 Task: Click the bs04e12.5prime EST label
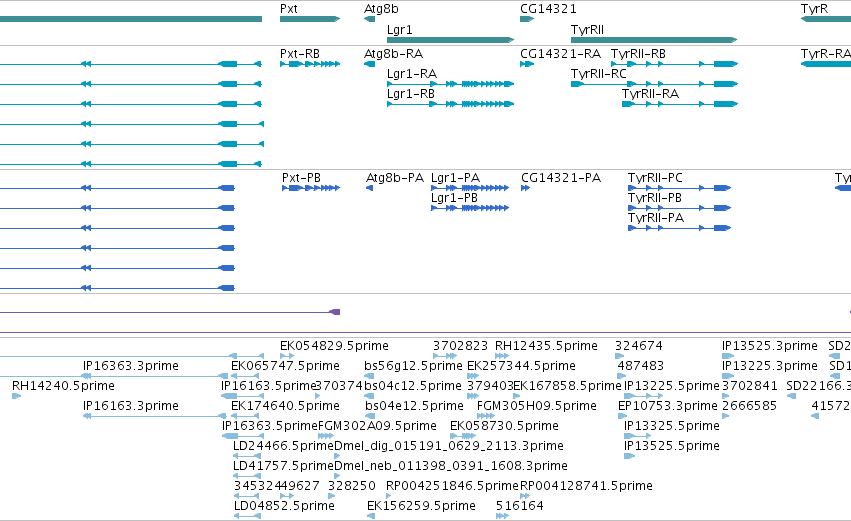414,406
